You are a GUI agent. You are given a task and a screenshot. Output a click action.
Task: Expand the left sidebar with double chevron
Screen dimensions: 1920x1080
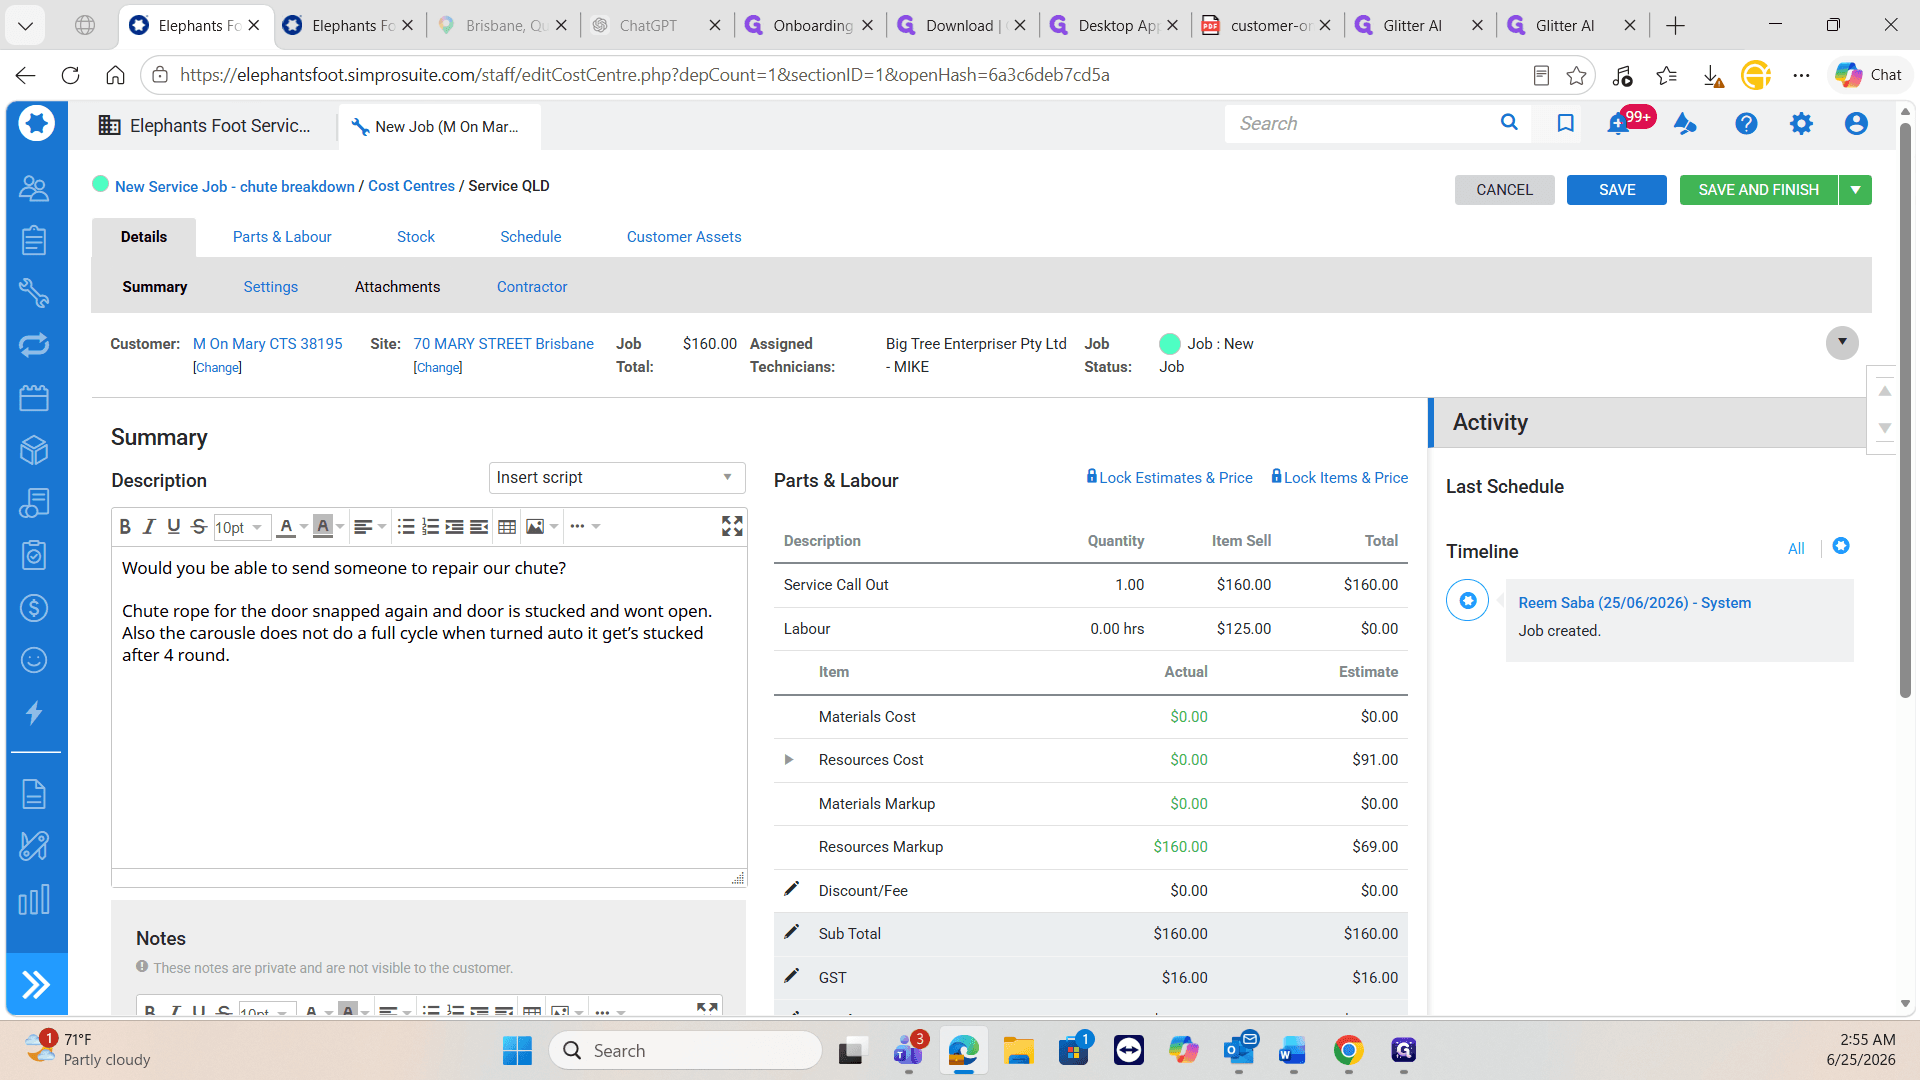coord(36,985)
